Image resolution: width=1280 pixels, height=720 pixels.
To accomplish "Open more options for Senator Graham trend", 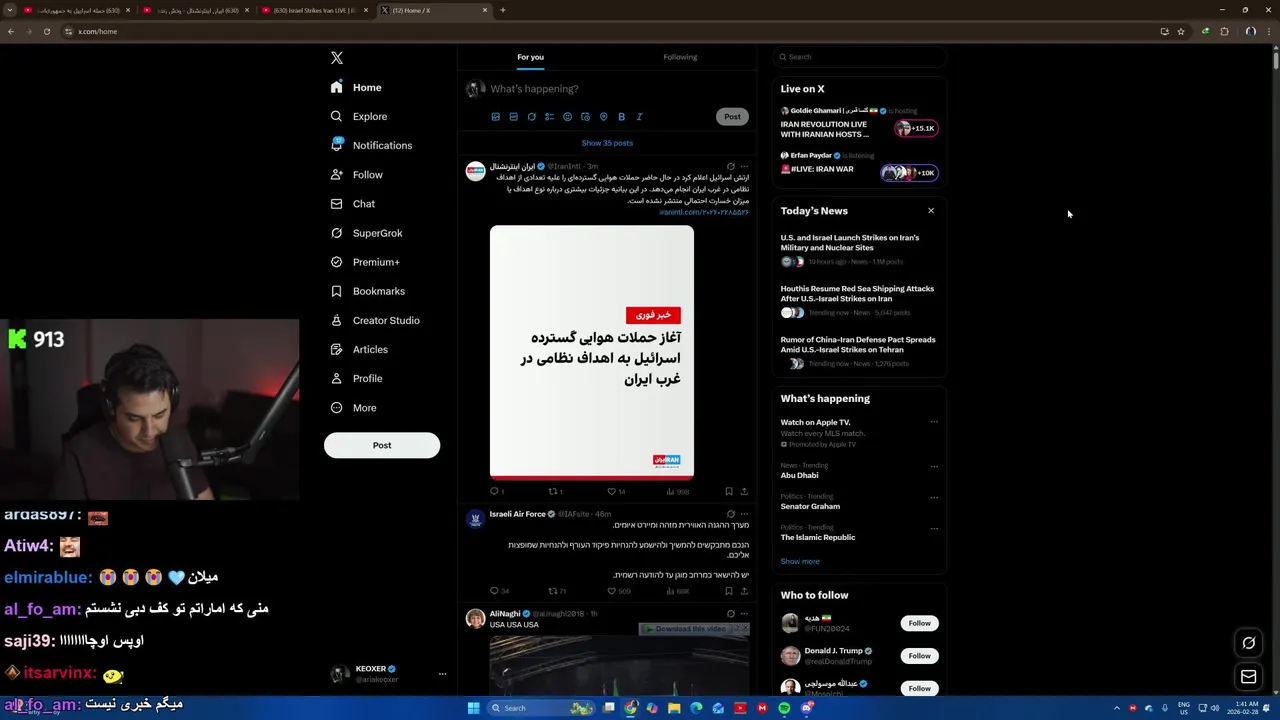I will click(934, 497).
